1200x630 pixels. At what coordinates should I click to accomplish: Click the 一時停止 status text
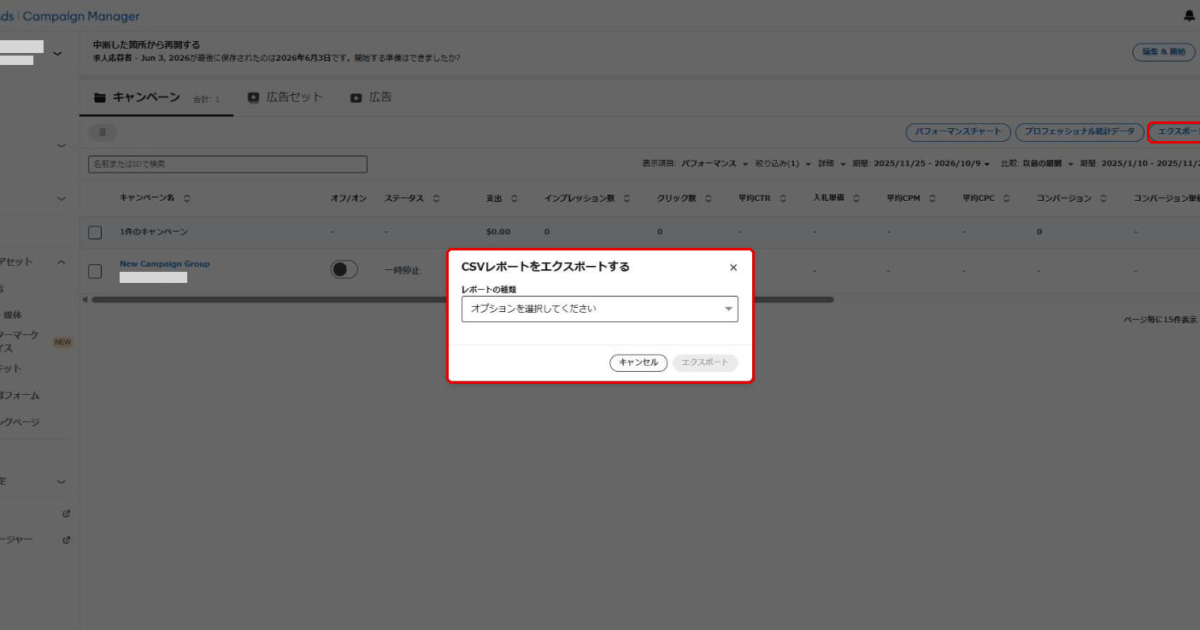pos(402,270)
